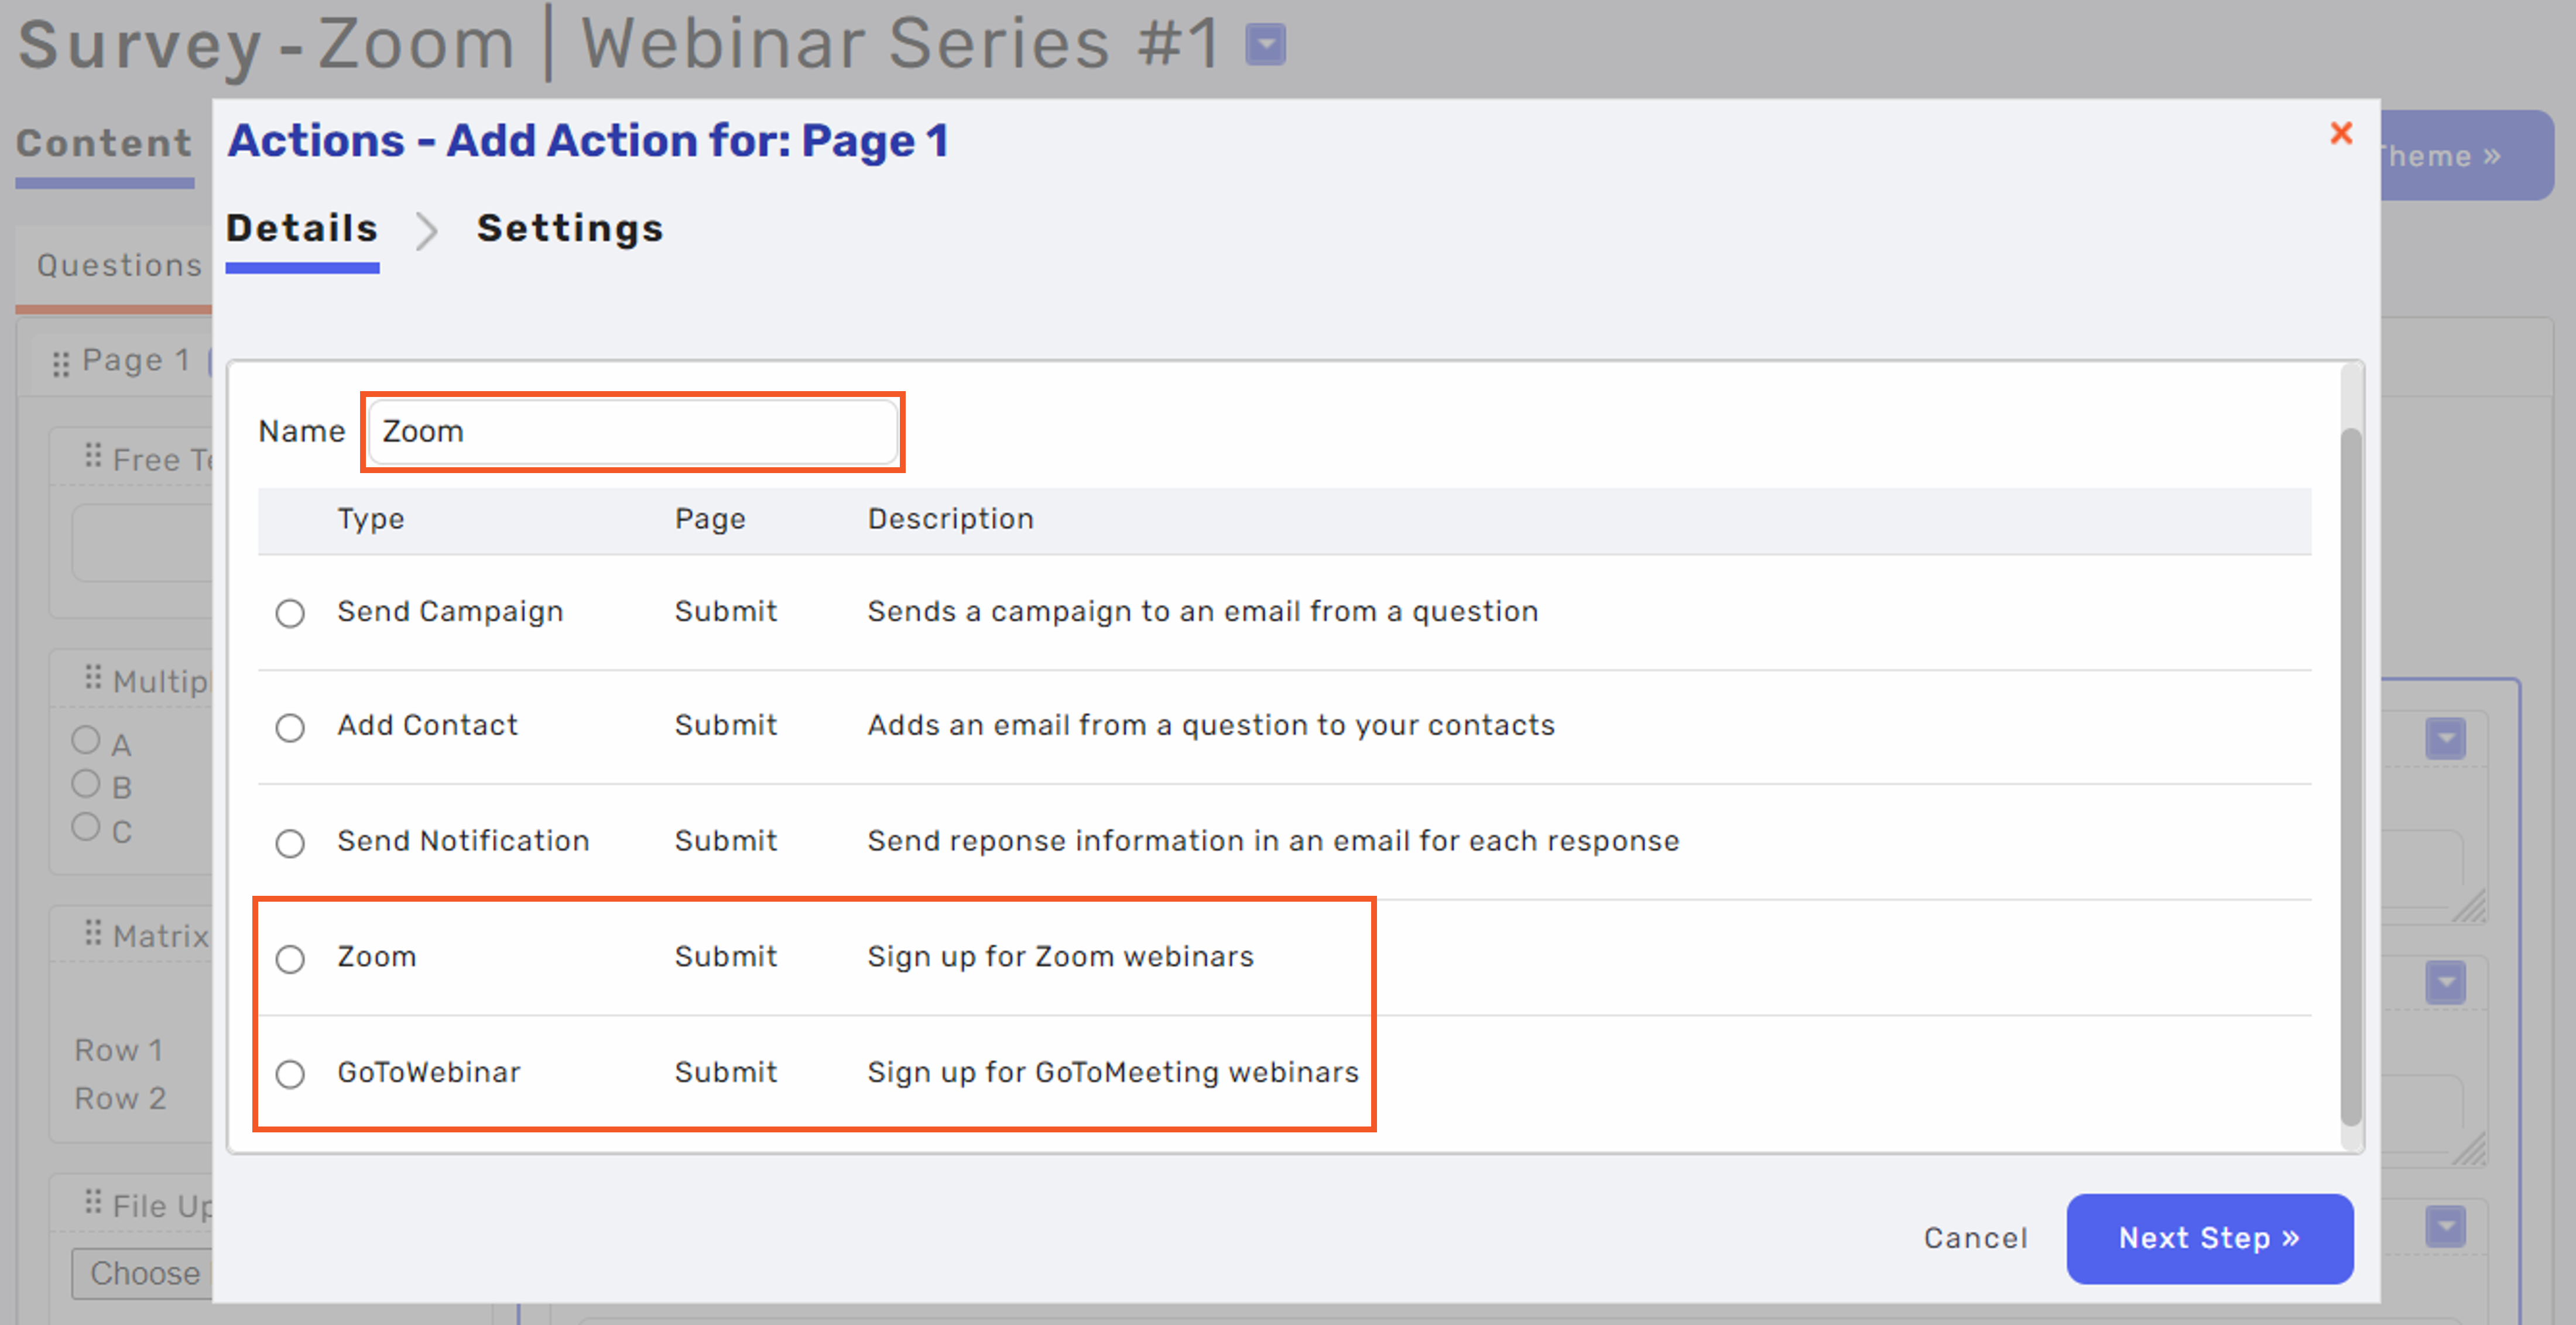Open the Questions tab in background
Viewport: 2576px width, 1325px height.
point(119,265)
